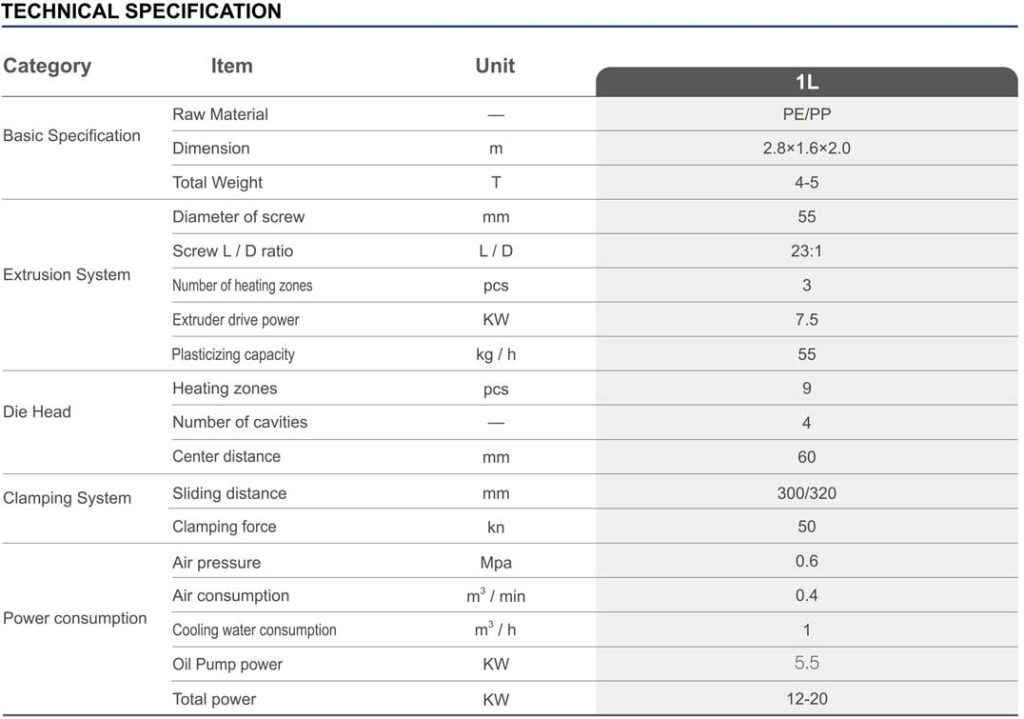This screenshot has height=719, width=1024.
Task: Click the Plasticizing capacity row label
Action: [233, 354]
